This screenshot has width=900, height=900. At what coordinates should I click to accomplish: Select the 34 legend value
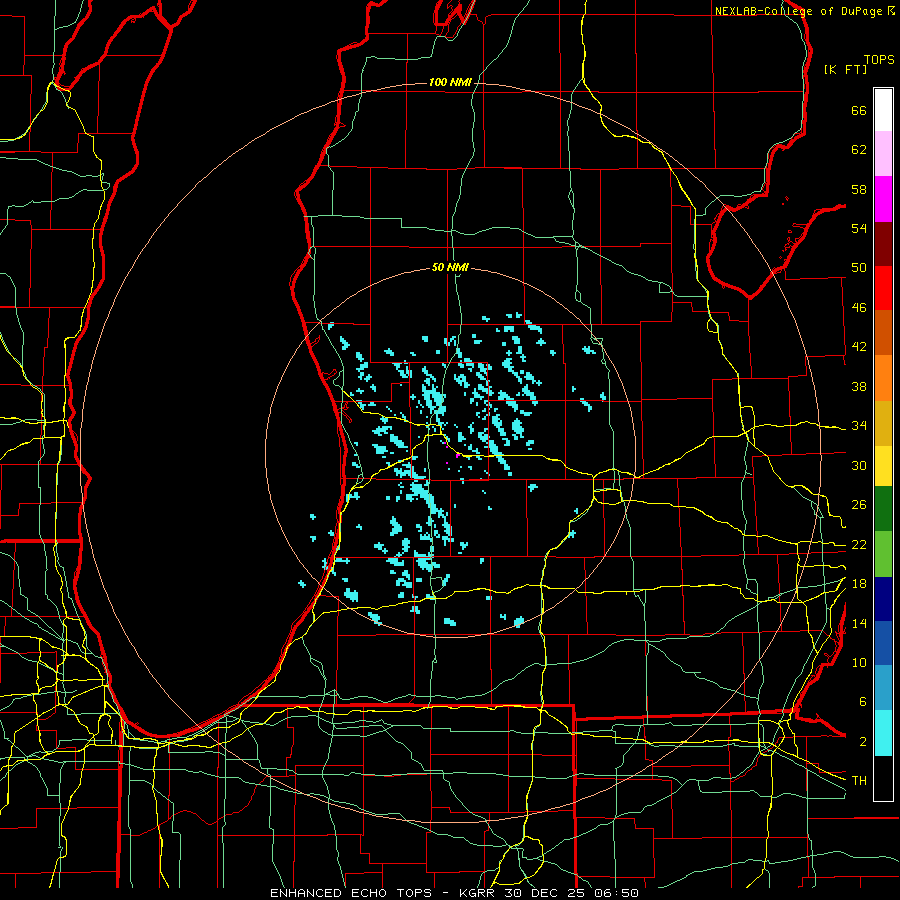[x=859, y=426]
